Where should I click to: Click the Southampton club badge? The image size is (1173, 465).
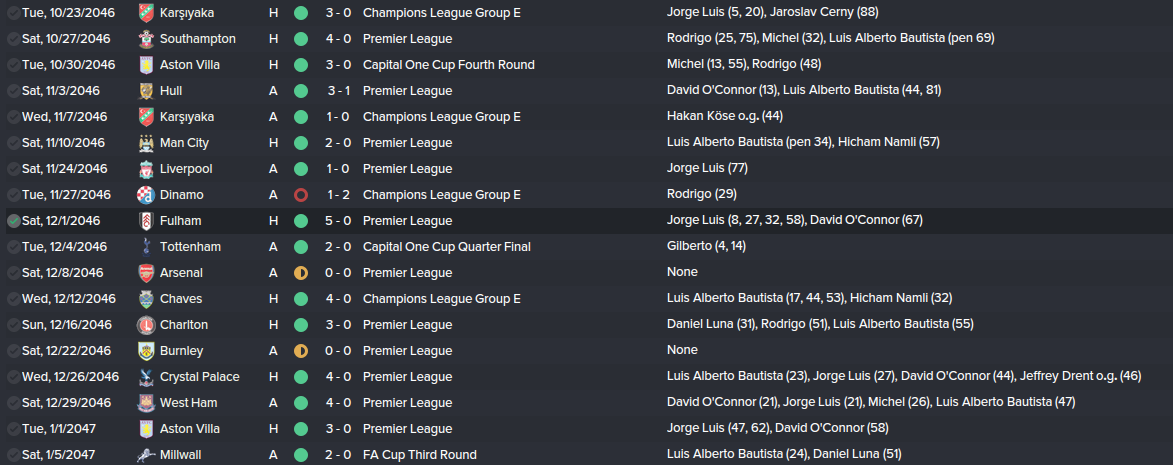[x=146, y=39]
